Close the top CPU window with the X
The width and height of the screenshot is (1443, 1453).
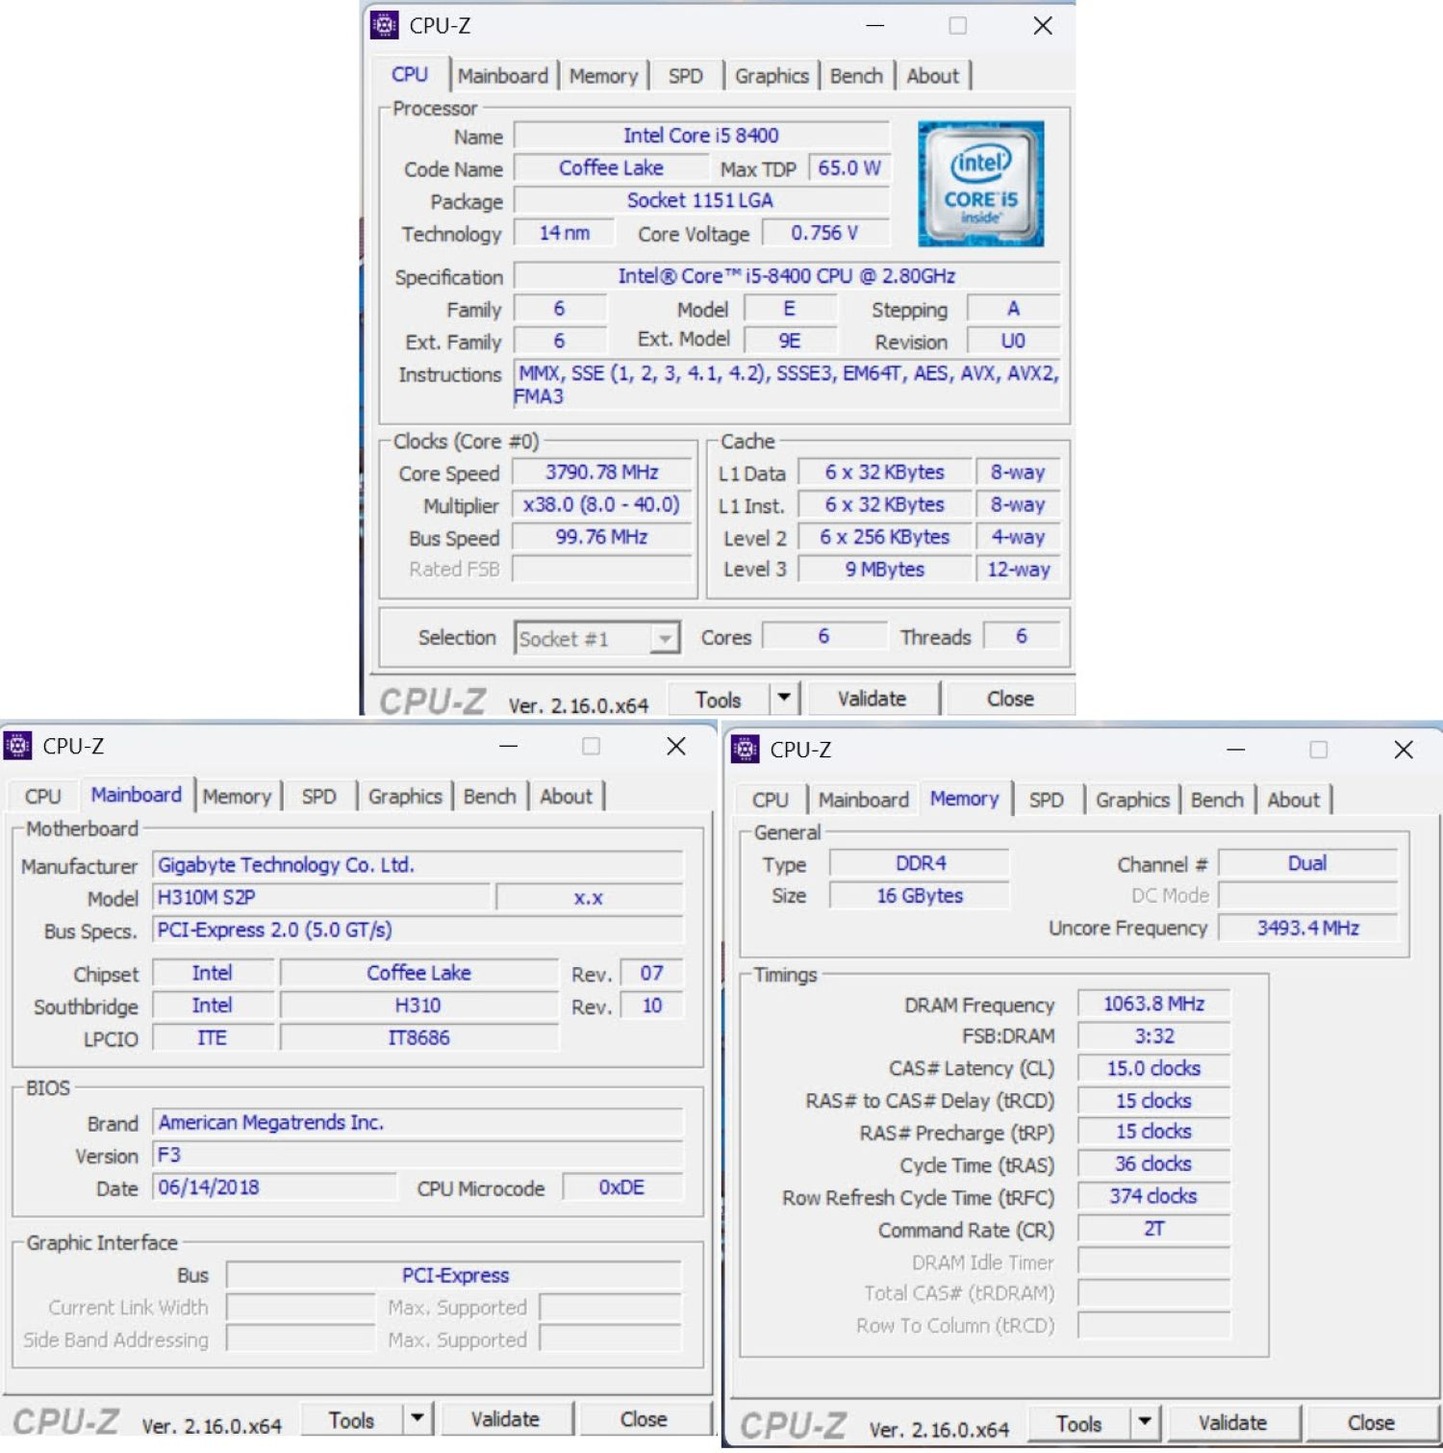(x=1042, y=25)
